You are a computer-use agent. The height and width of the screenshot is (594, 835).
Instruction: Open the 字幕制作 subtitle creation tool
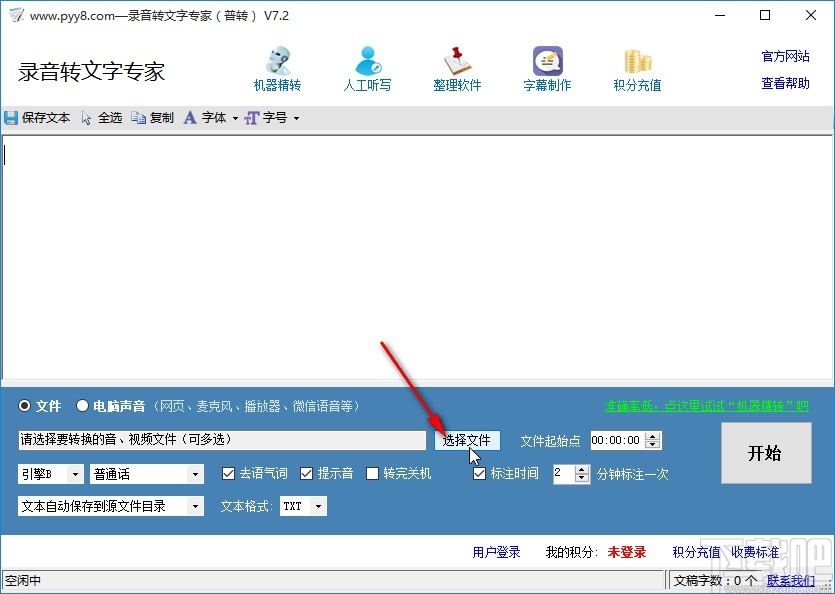[546, 67]
